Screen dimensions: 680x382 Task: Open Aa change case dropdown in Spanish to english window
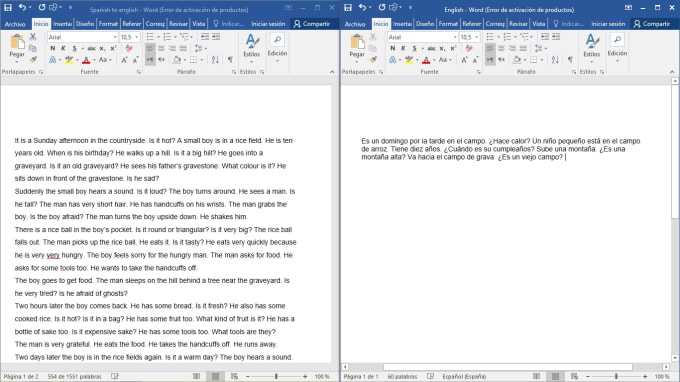tap(105, 60)
